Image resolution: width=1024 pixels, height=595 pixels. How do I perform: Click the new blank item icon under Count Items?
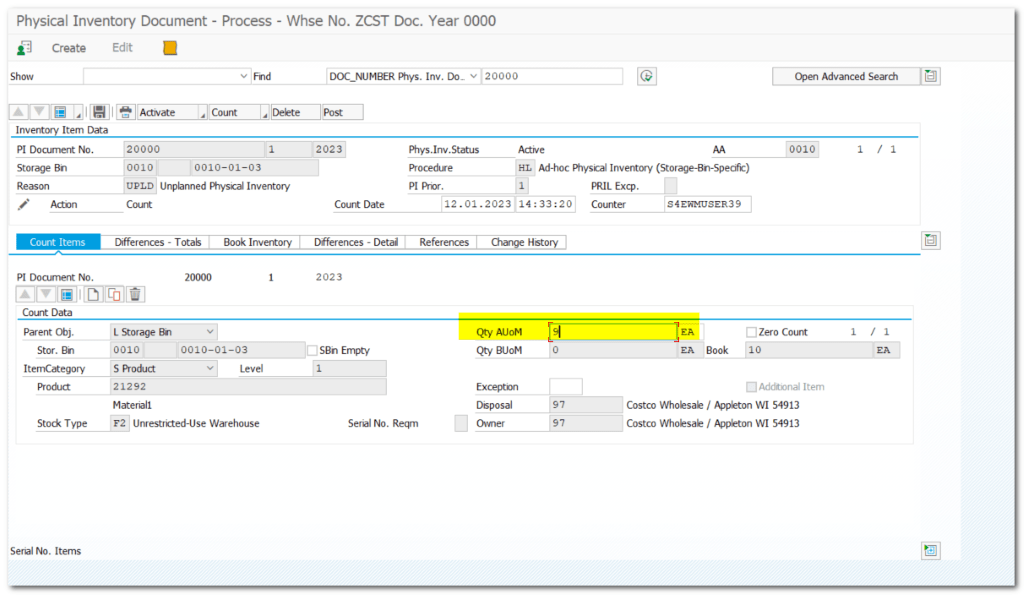pos(93,294)
